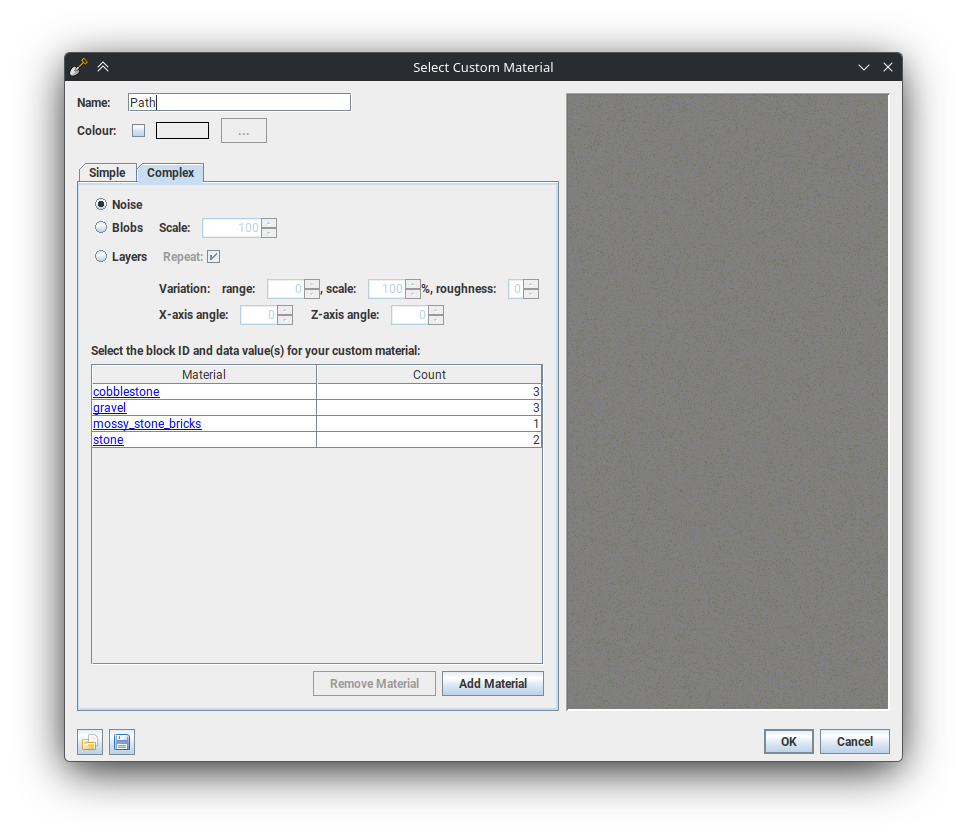Image resolution: width=967 pixels, height=838 pixels.
Task: Open the Complex tab
Action: click(x=170, y=173)
